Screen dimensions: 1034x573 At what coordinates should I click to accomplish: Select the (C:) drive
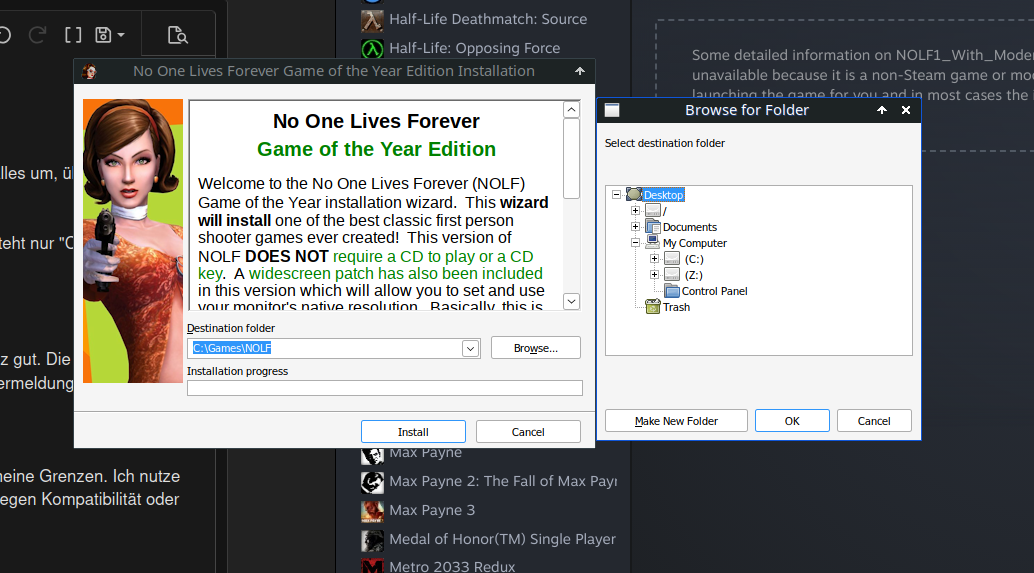pyautogui.click(x=694, y=259)
